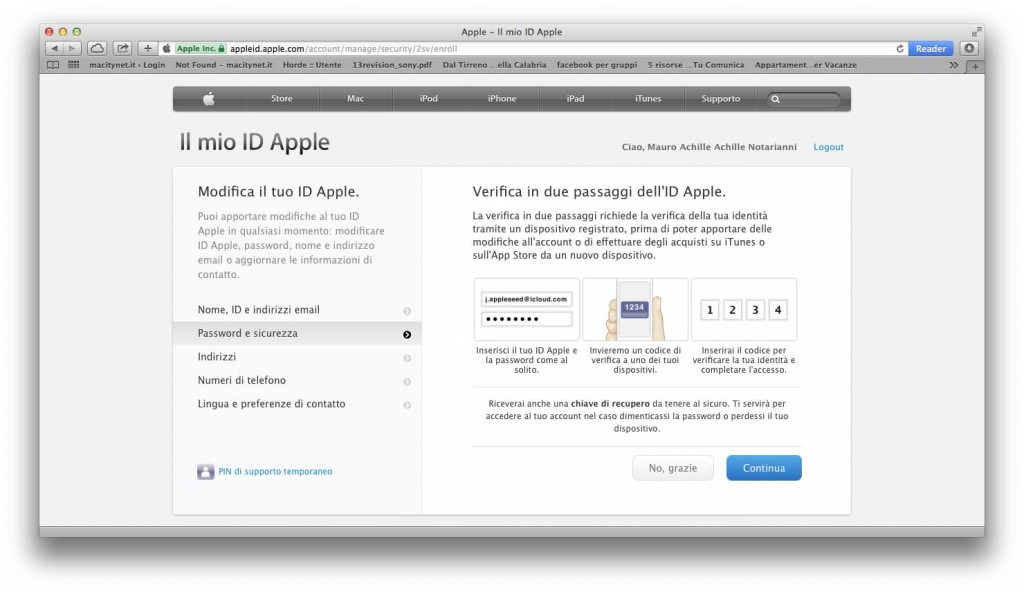Open Store tab in Apple nav
Viewport: 1024px width, 592px height.
[x=282, y=99]
